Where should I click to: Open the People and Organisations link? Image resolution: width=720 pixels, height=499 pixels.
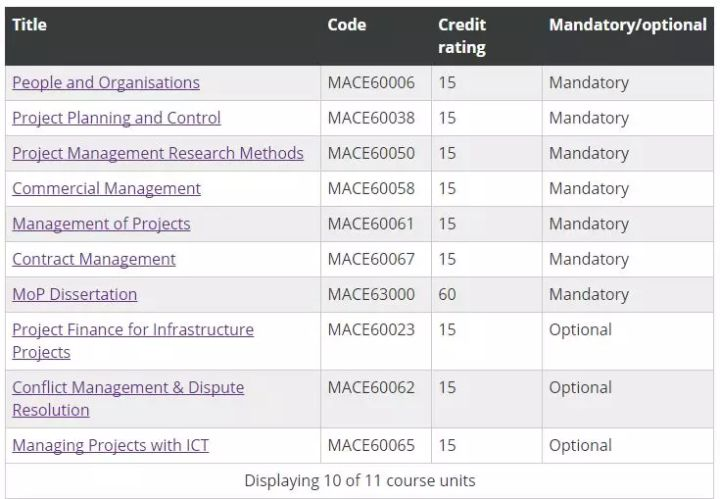click(106, 83)
